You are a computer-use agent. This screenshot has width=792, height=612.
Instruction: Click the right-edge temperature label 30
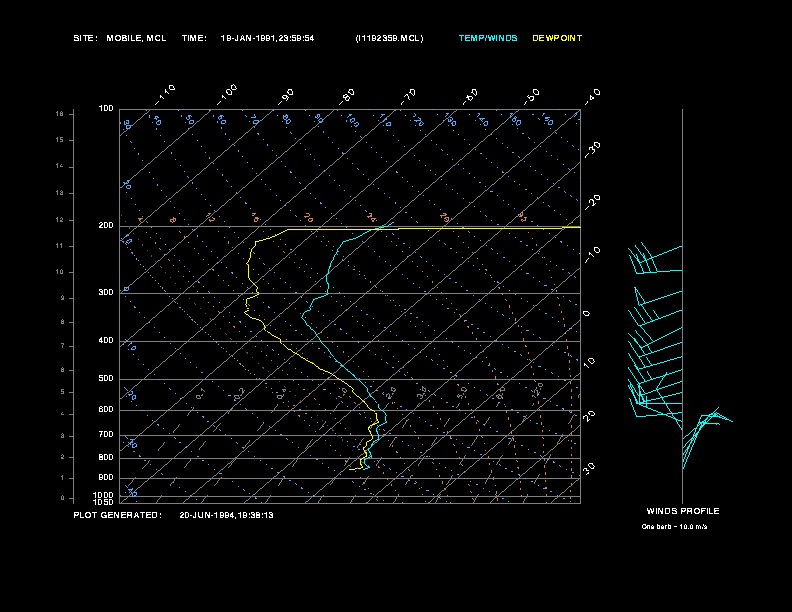pos(589,468)
